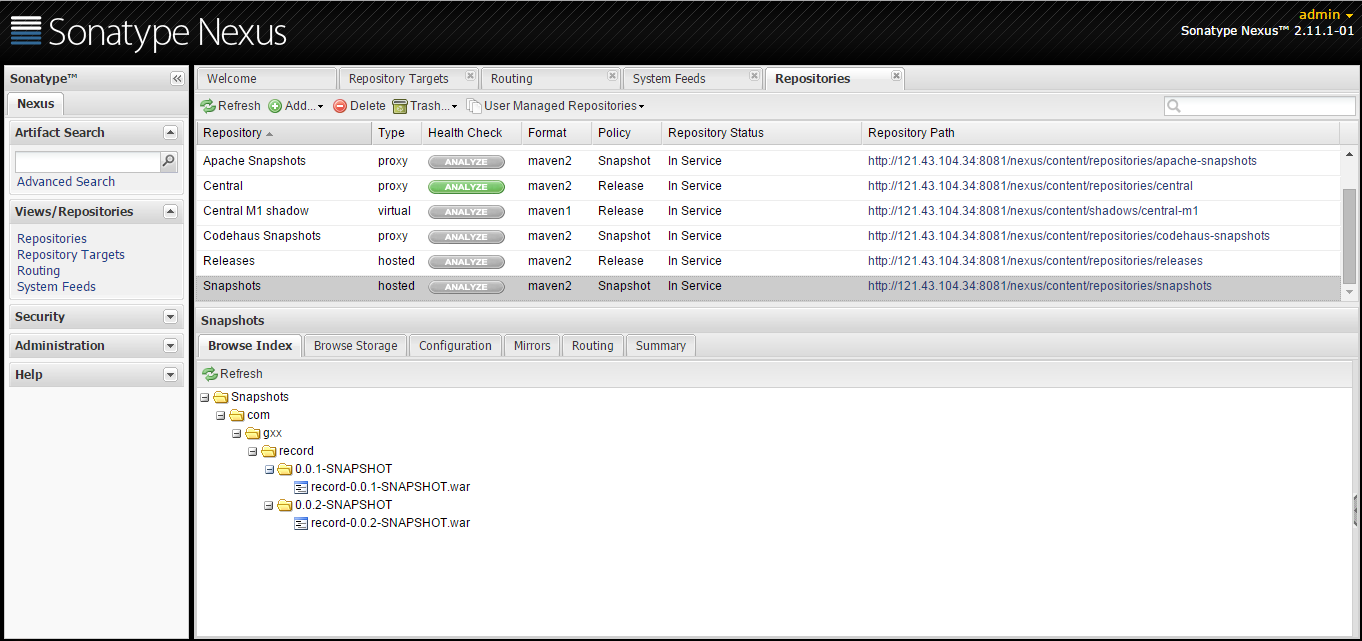
Task: Click the Sonatype Nexus logo icon
Action: point(26,31)
